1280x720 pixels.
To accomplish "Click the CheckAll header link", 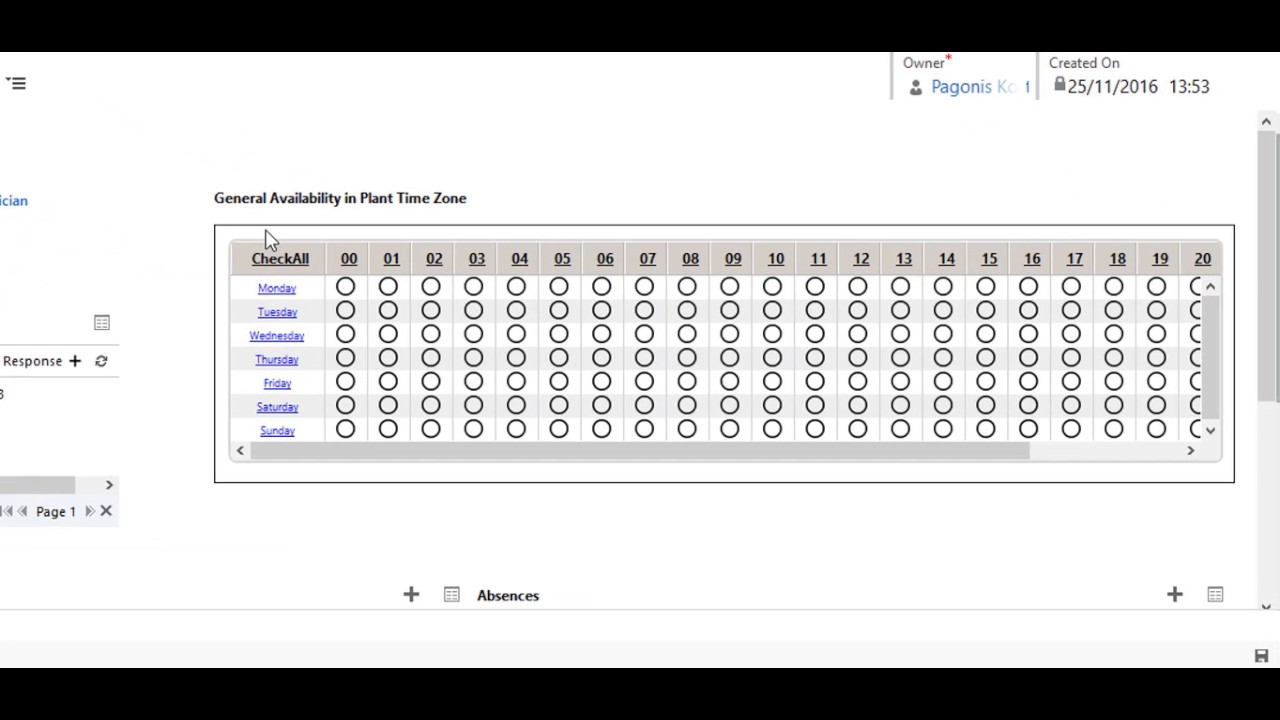I will point(280,259).
